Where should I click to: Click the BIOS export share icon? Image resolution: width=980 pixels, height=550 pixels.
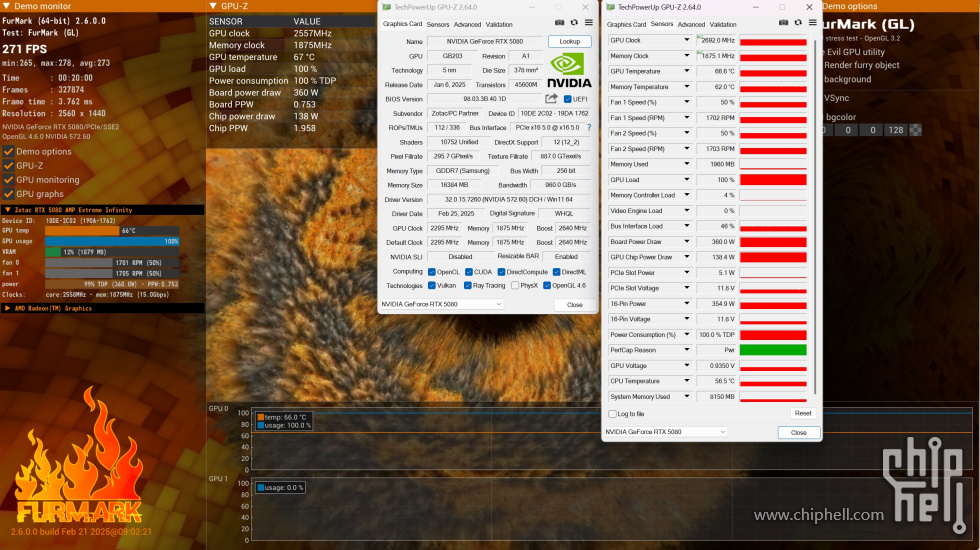(x=551, y=99)
